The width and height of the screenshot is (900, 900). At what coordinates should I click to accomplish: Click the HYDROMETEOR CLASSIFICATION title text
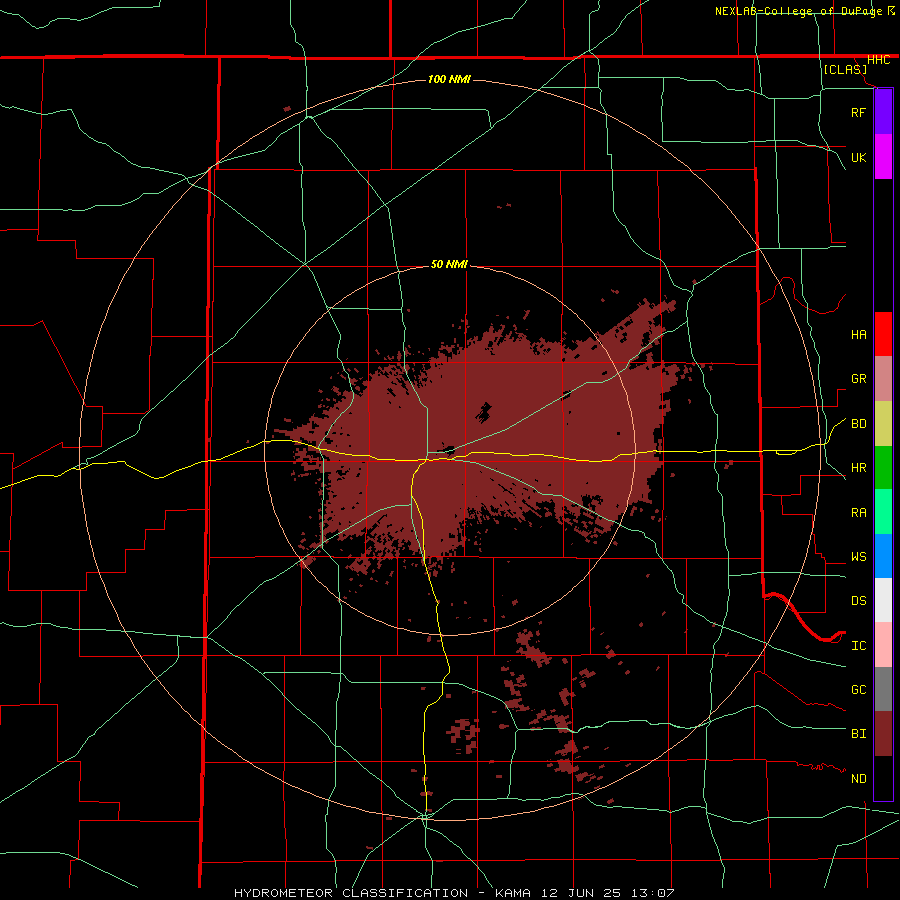351,893
